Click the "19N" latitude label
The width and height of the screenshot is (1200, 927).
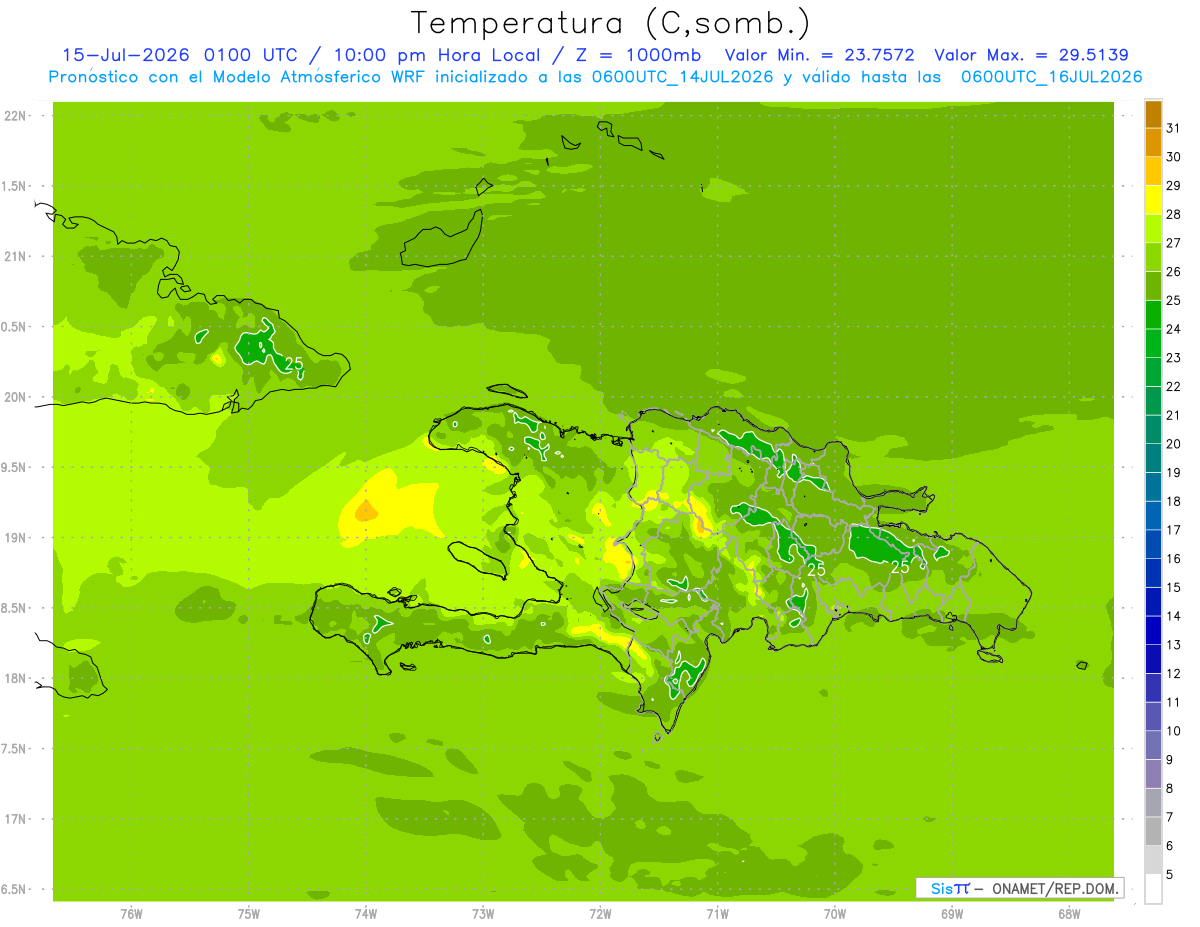16,538
